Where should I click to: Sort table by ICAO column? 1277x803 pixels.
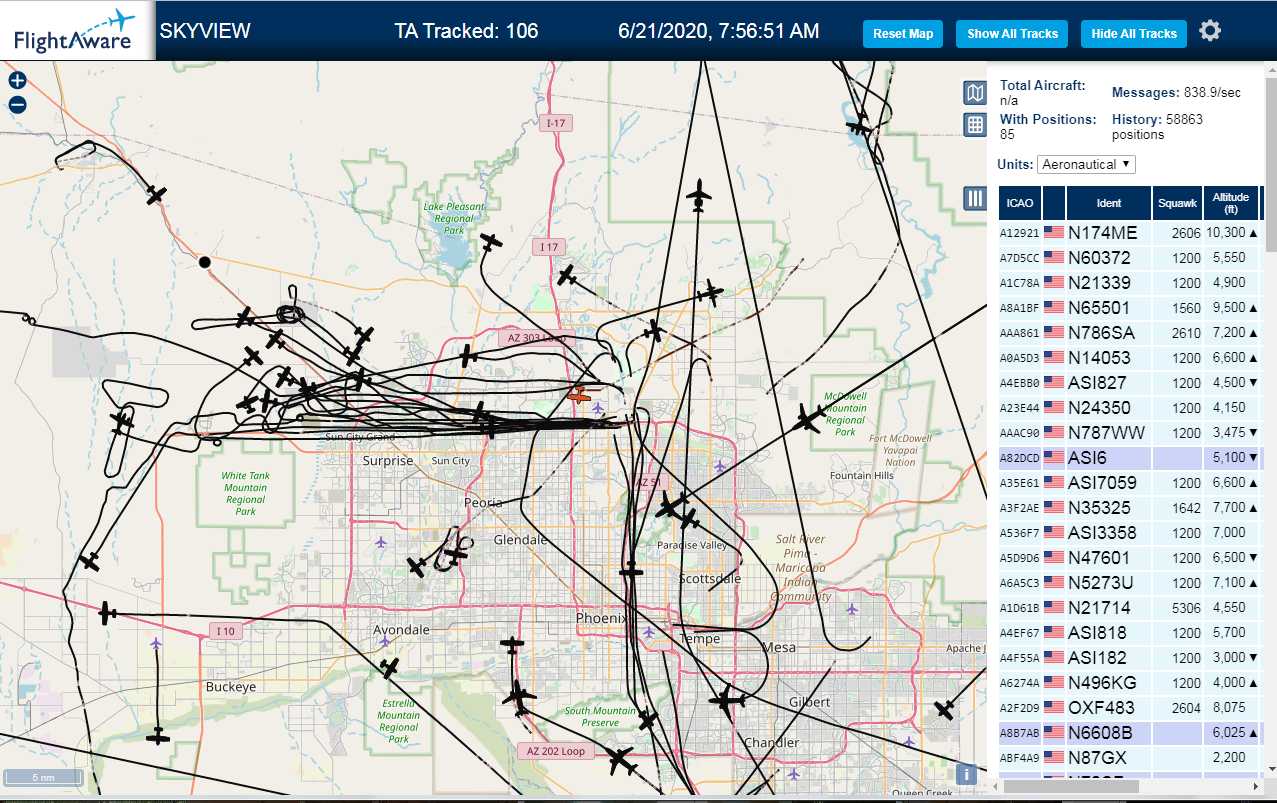click(x=1020, y=203)
